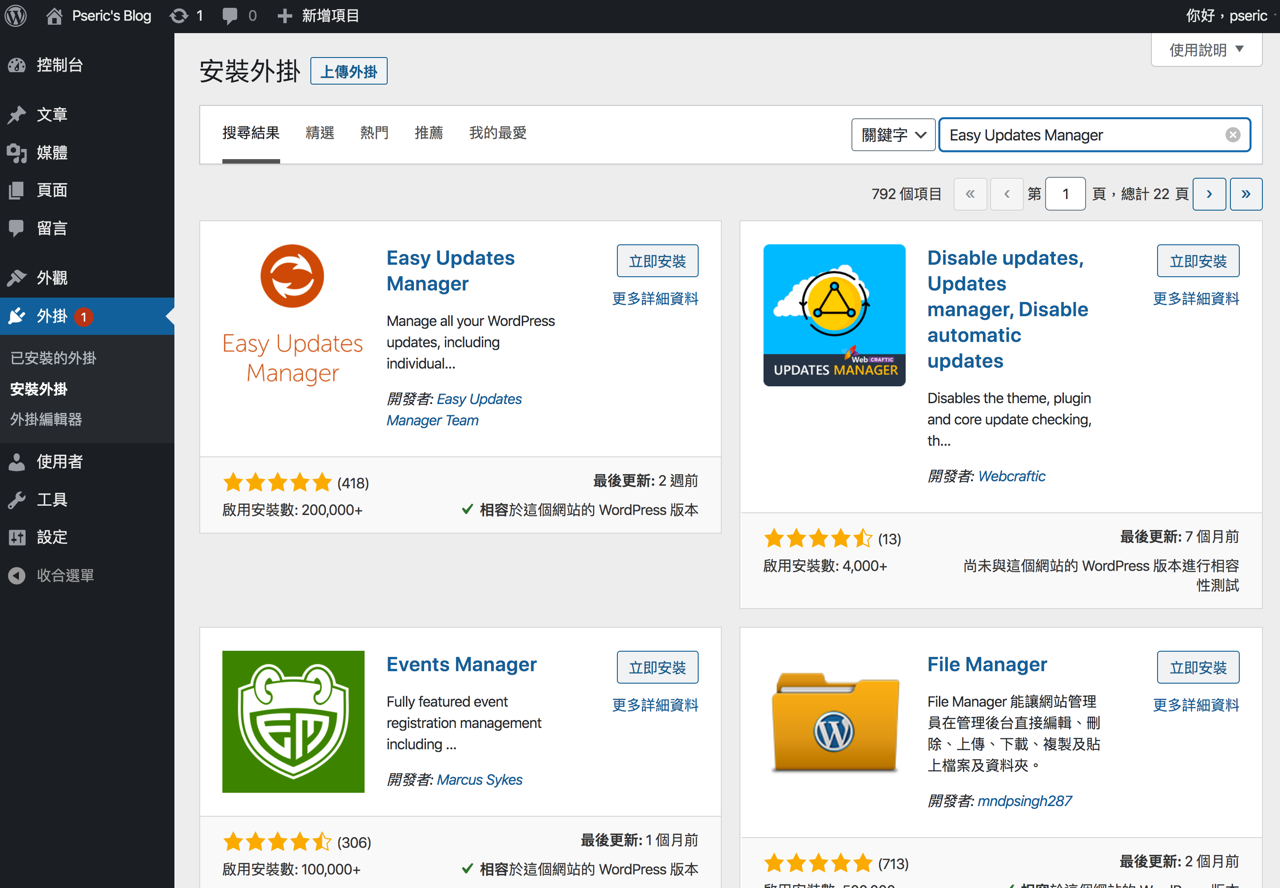This screenshot has width=1280, height=888.
Task: Open the comments bubble icon in admin bar
Action: coord(230,16)
